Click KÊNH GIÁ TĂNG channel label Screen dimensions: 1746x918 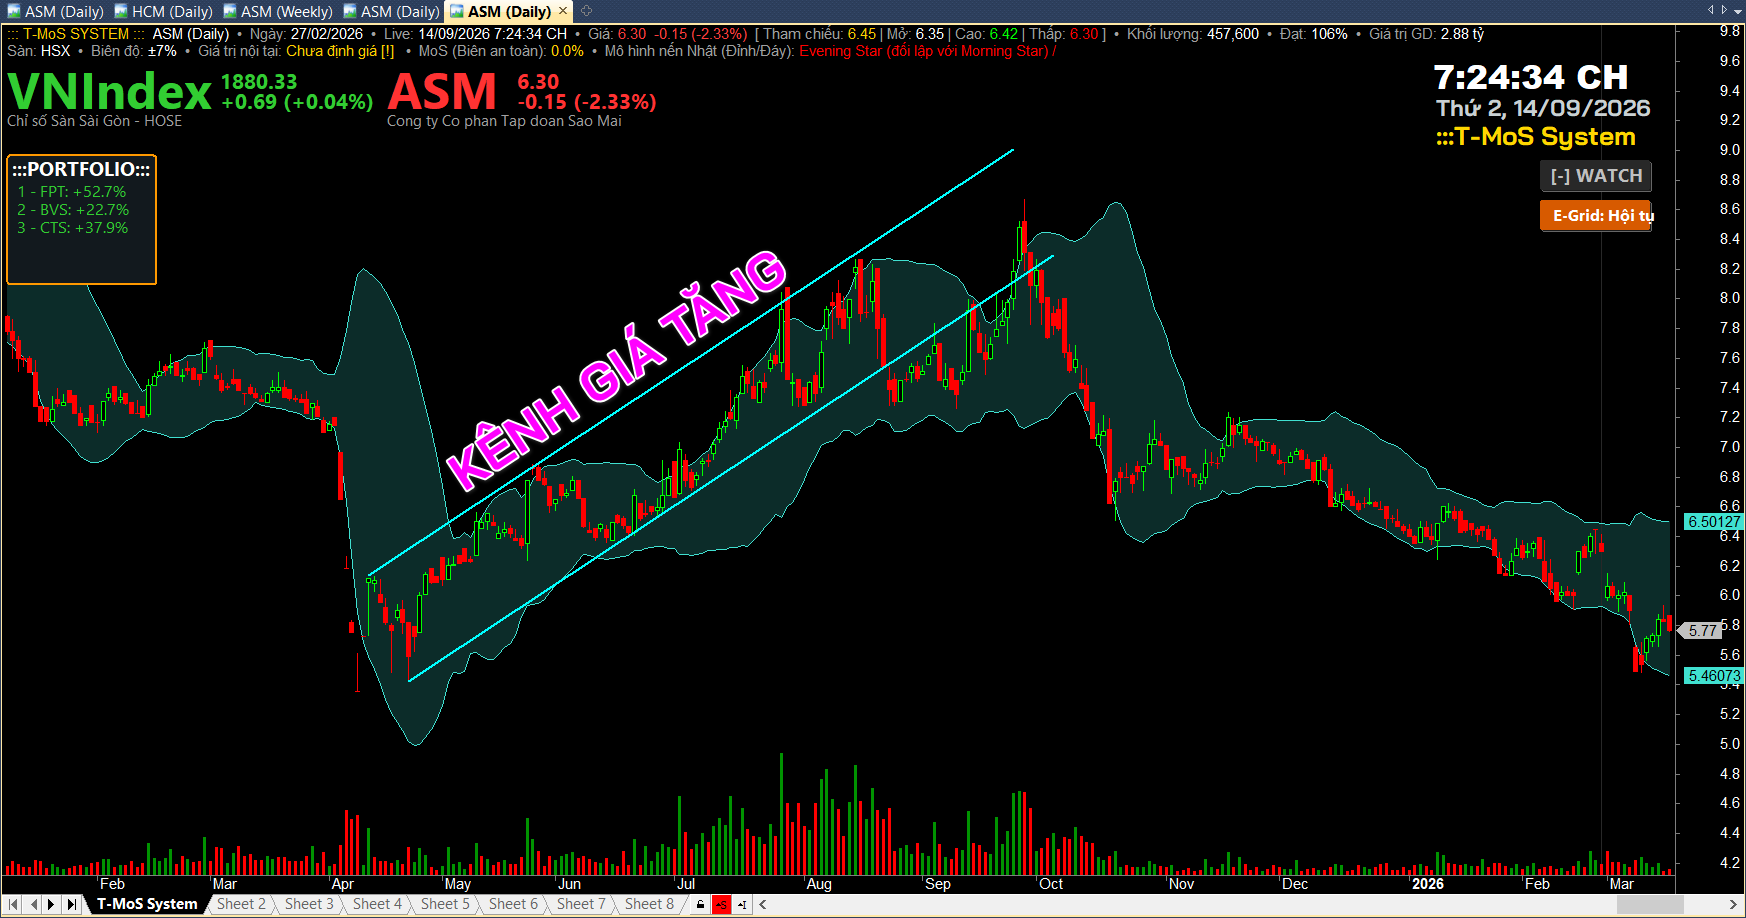pos(616,370)
